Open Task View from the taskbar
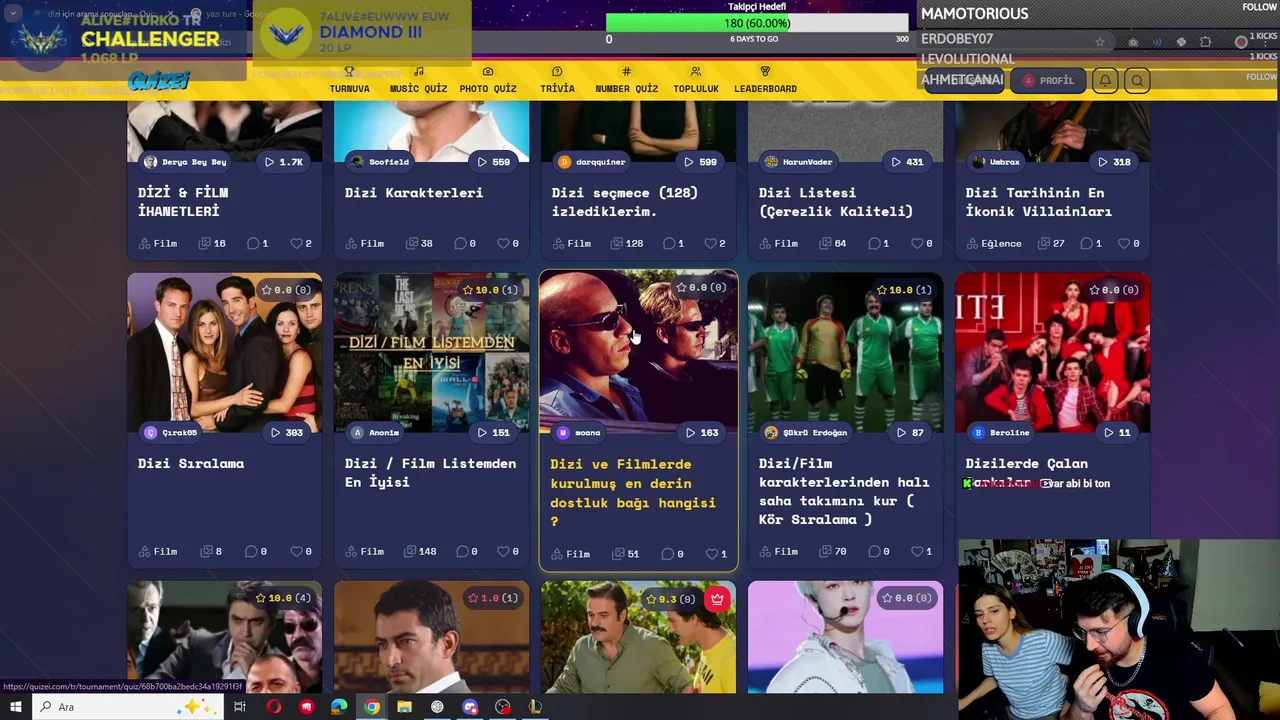The width and height of the screenshot is (1280, 720). coord(240,707)
